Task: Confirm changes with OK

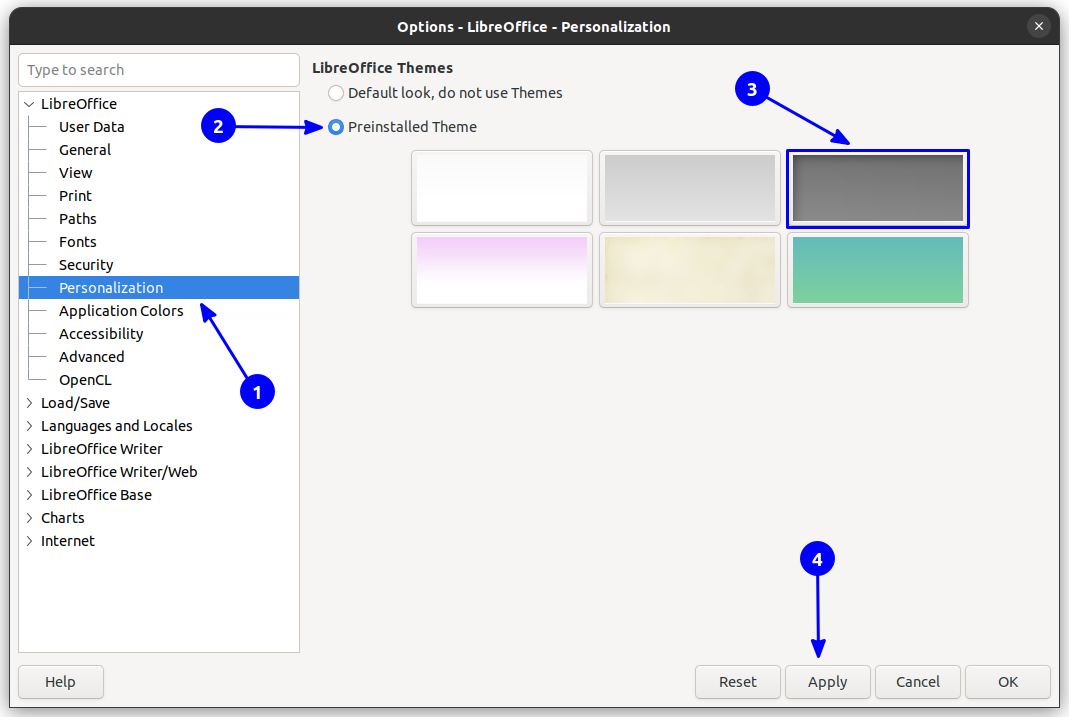Action: pos(1007,682)
